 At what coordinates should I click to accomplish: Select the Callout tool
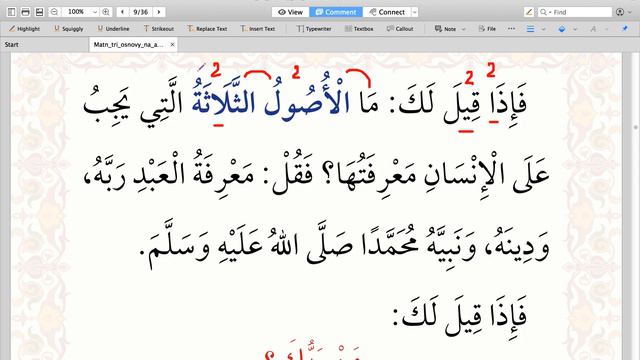point(400,29)
